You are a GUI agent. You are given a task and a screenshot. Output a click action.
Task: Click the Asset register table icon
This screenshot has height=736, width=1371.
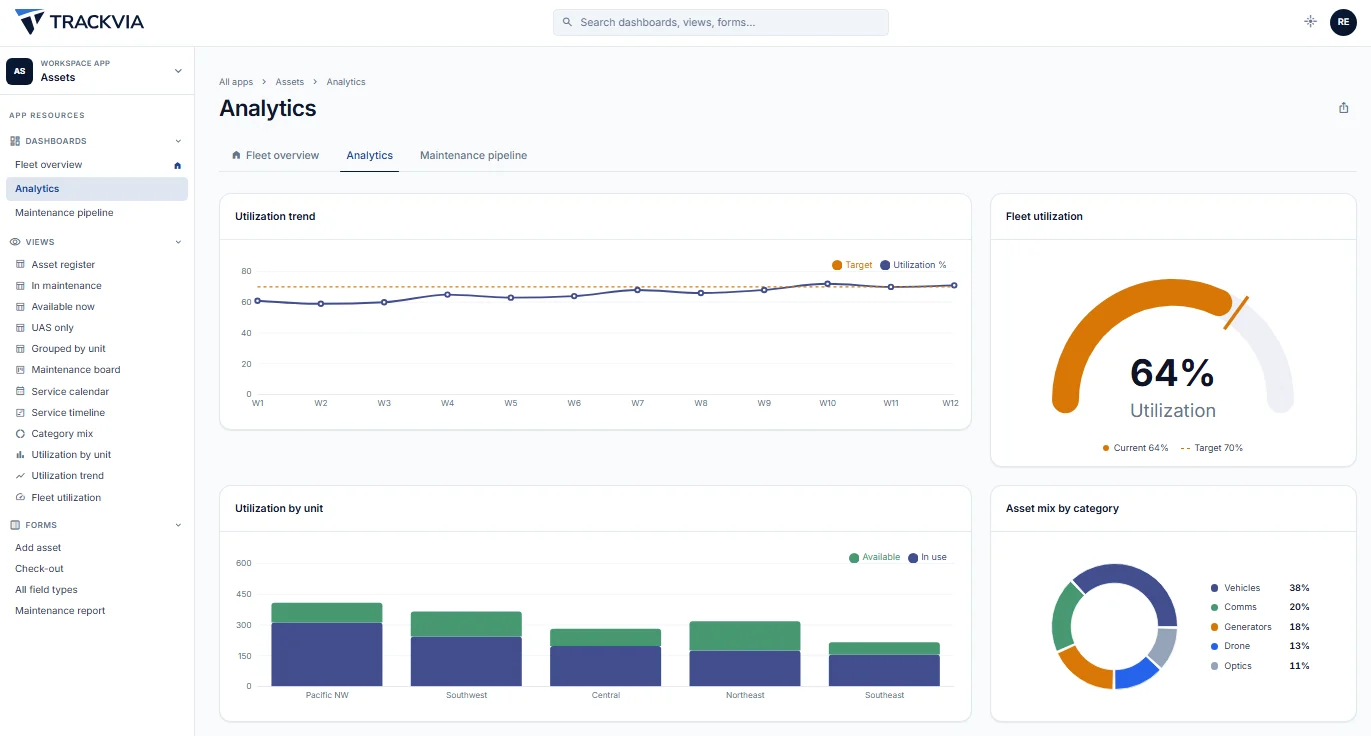point(20,265)
